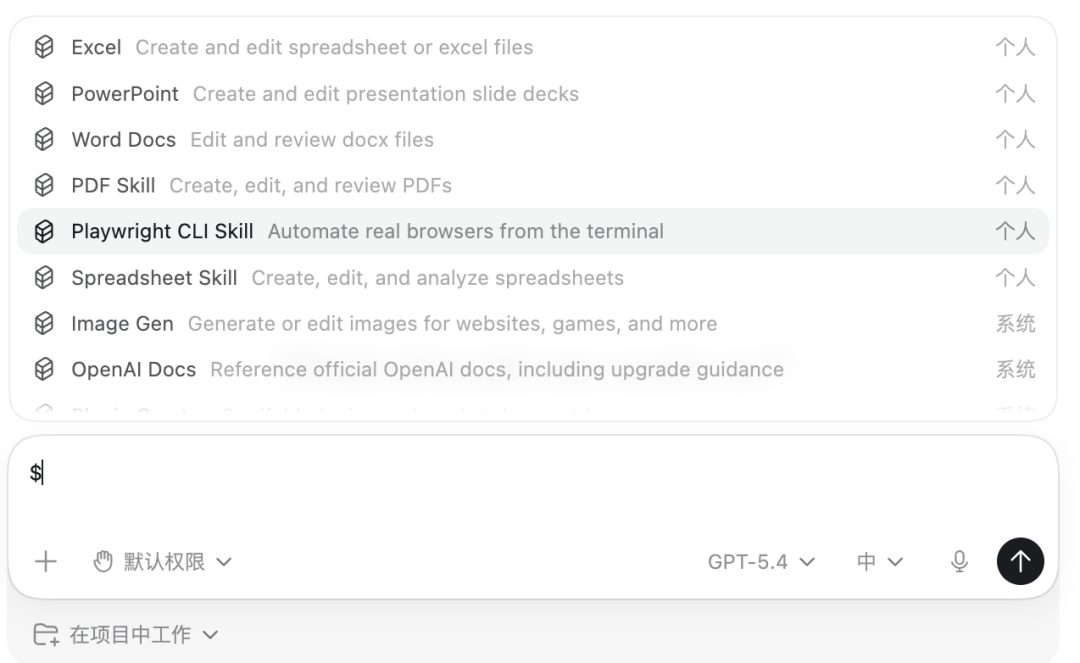
Task: Open the 默认权限 permissions dropdown
Action: pos(163,562)
